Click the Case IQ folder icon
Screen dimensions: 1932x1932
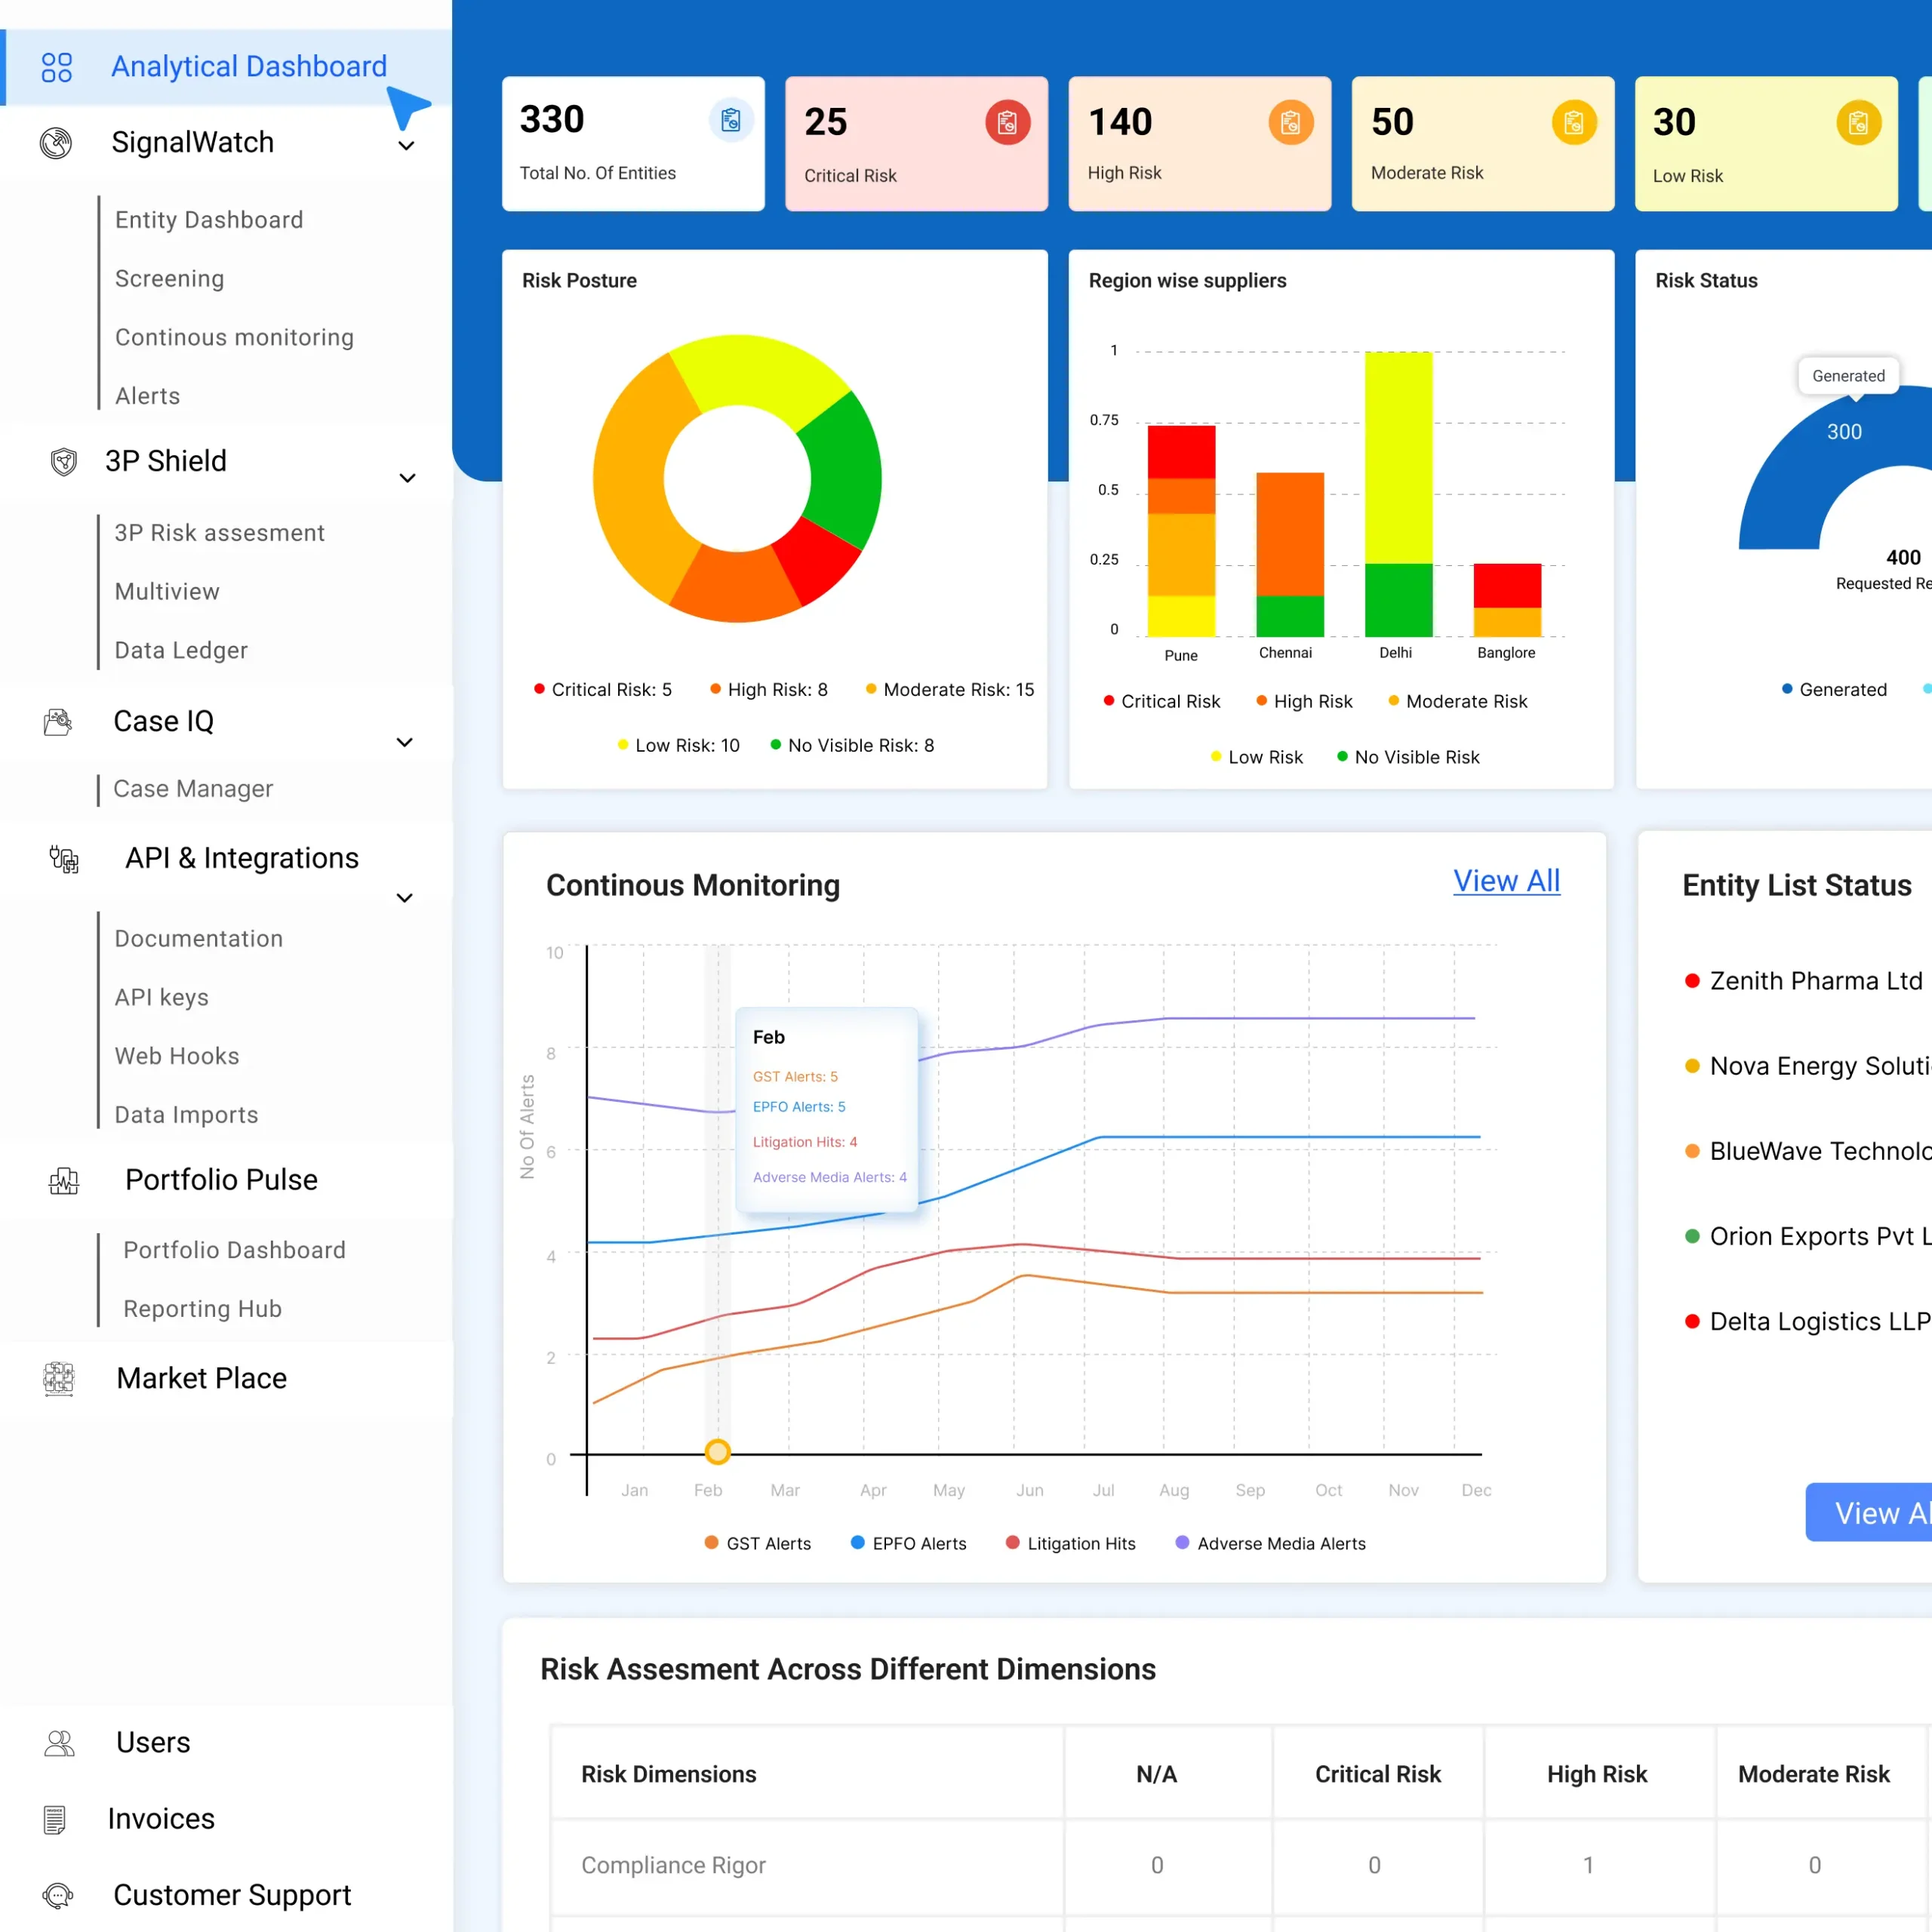pyautogui.click(x=58, y=722)
